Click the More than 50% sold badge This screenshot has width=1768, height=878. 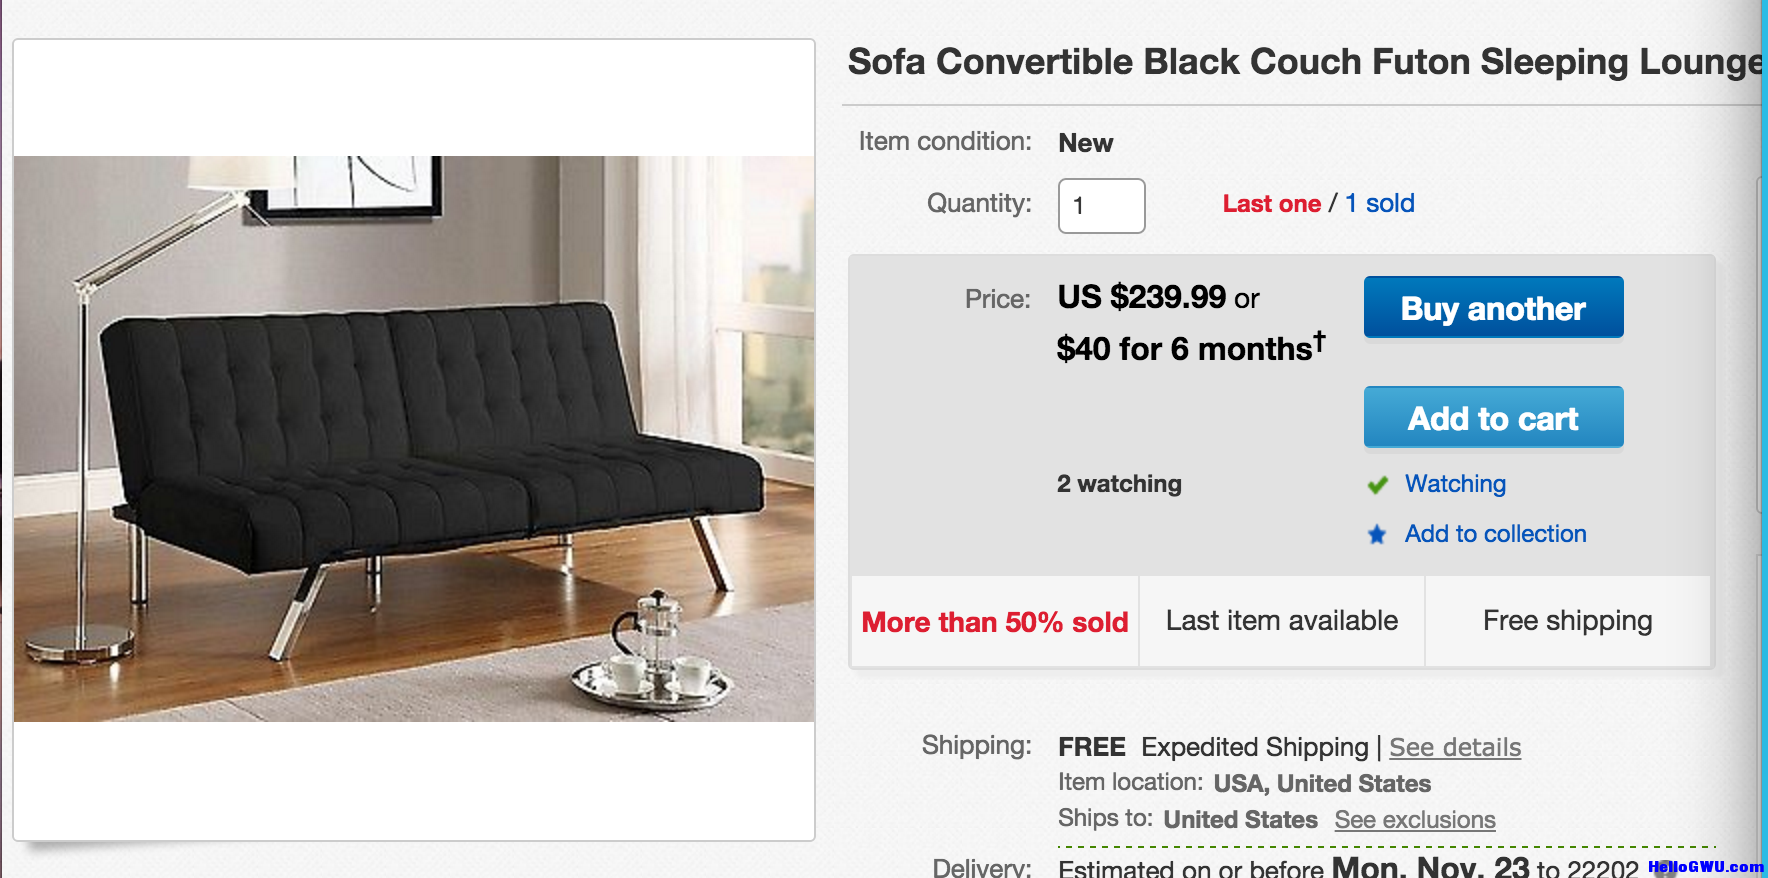995,622
